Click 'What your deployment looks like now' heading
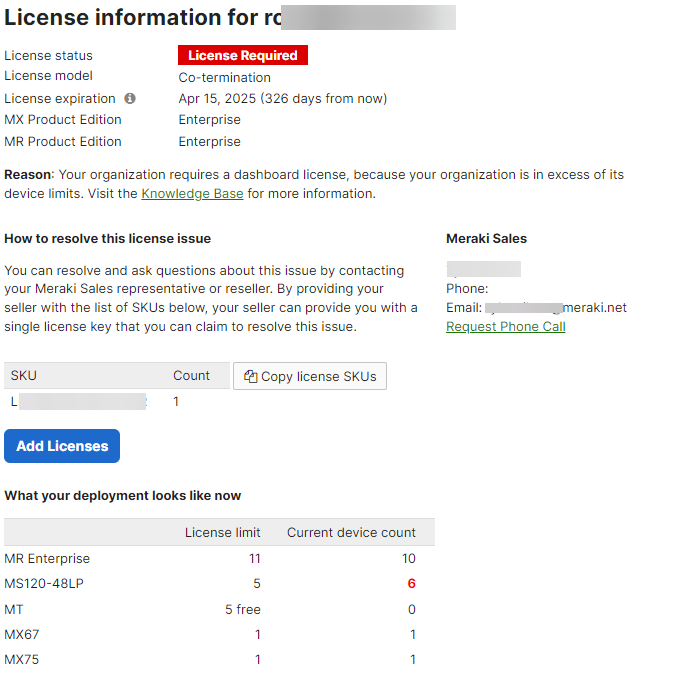Screen dimensions: 684x686 tap(123, 495)
